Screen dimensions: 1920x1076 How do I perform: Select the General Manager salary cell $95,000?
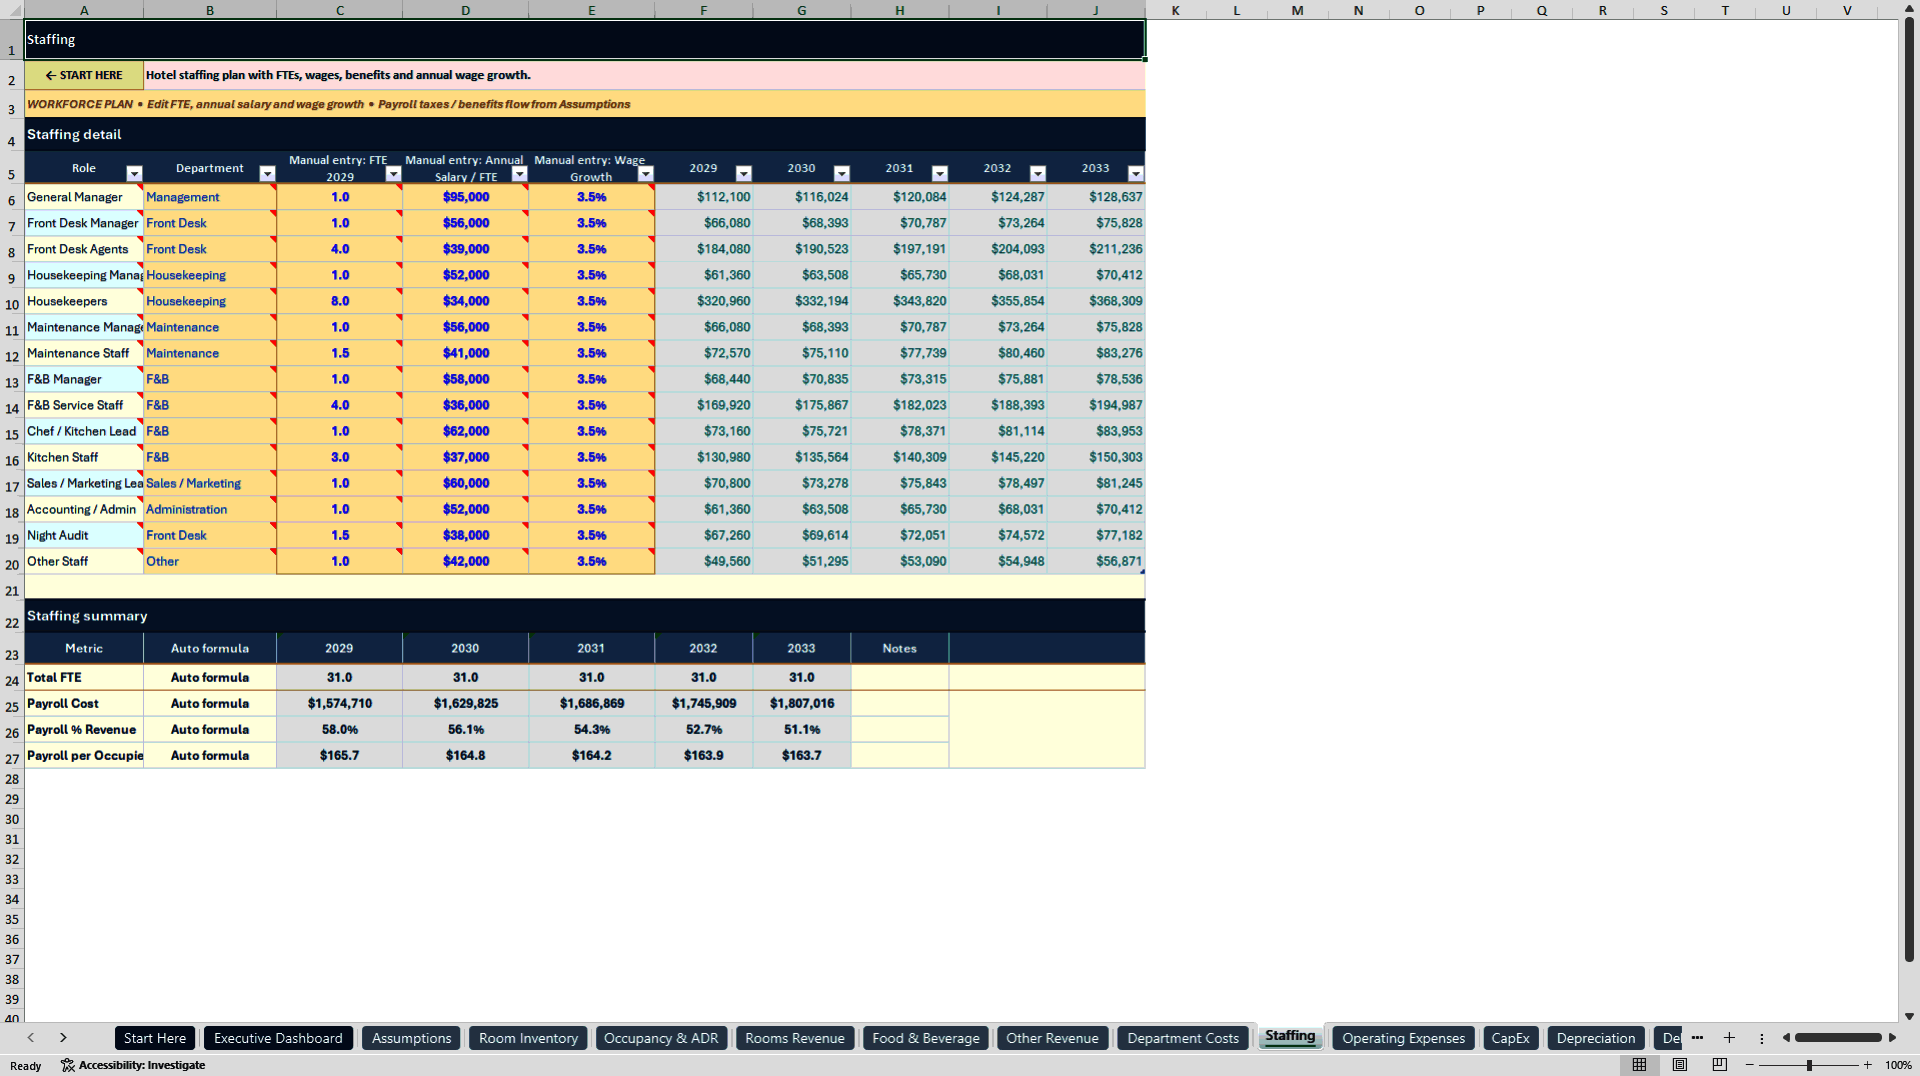tap(466, 197)
